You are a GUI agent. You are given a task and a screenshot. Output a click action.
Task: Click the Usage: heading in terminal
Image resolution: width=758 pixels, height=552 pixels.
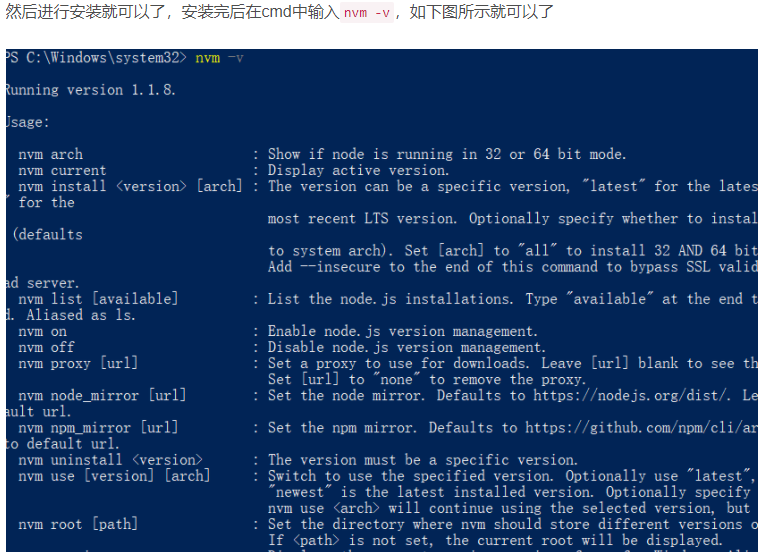coord(27,122)
